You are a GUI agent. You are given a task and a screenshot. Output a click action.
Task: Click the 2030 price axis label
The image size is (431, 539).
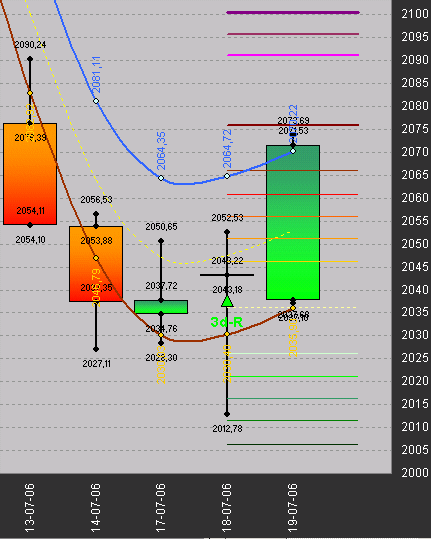415,335
